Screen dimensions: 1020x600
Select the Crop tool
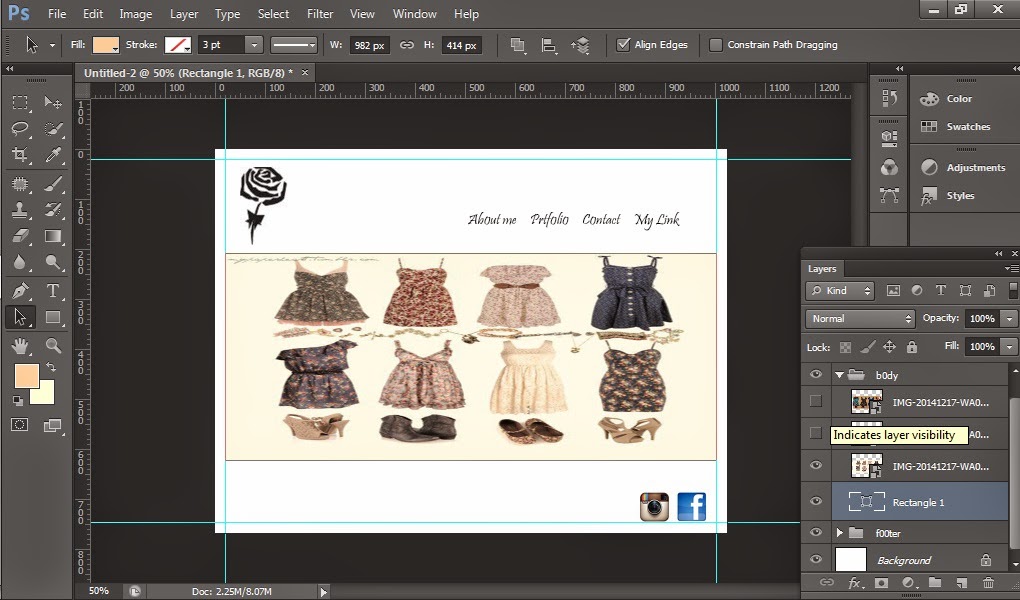coord(20,155)
